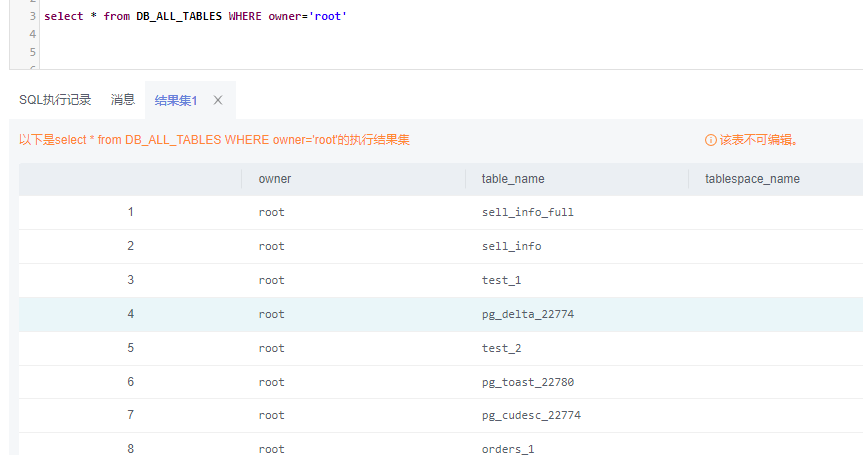Select the 结果集1 tab
Screen dimensions: 863x455
click(x=176, y=100)
